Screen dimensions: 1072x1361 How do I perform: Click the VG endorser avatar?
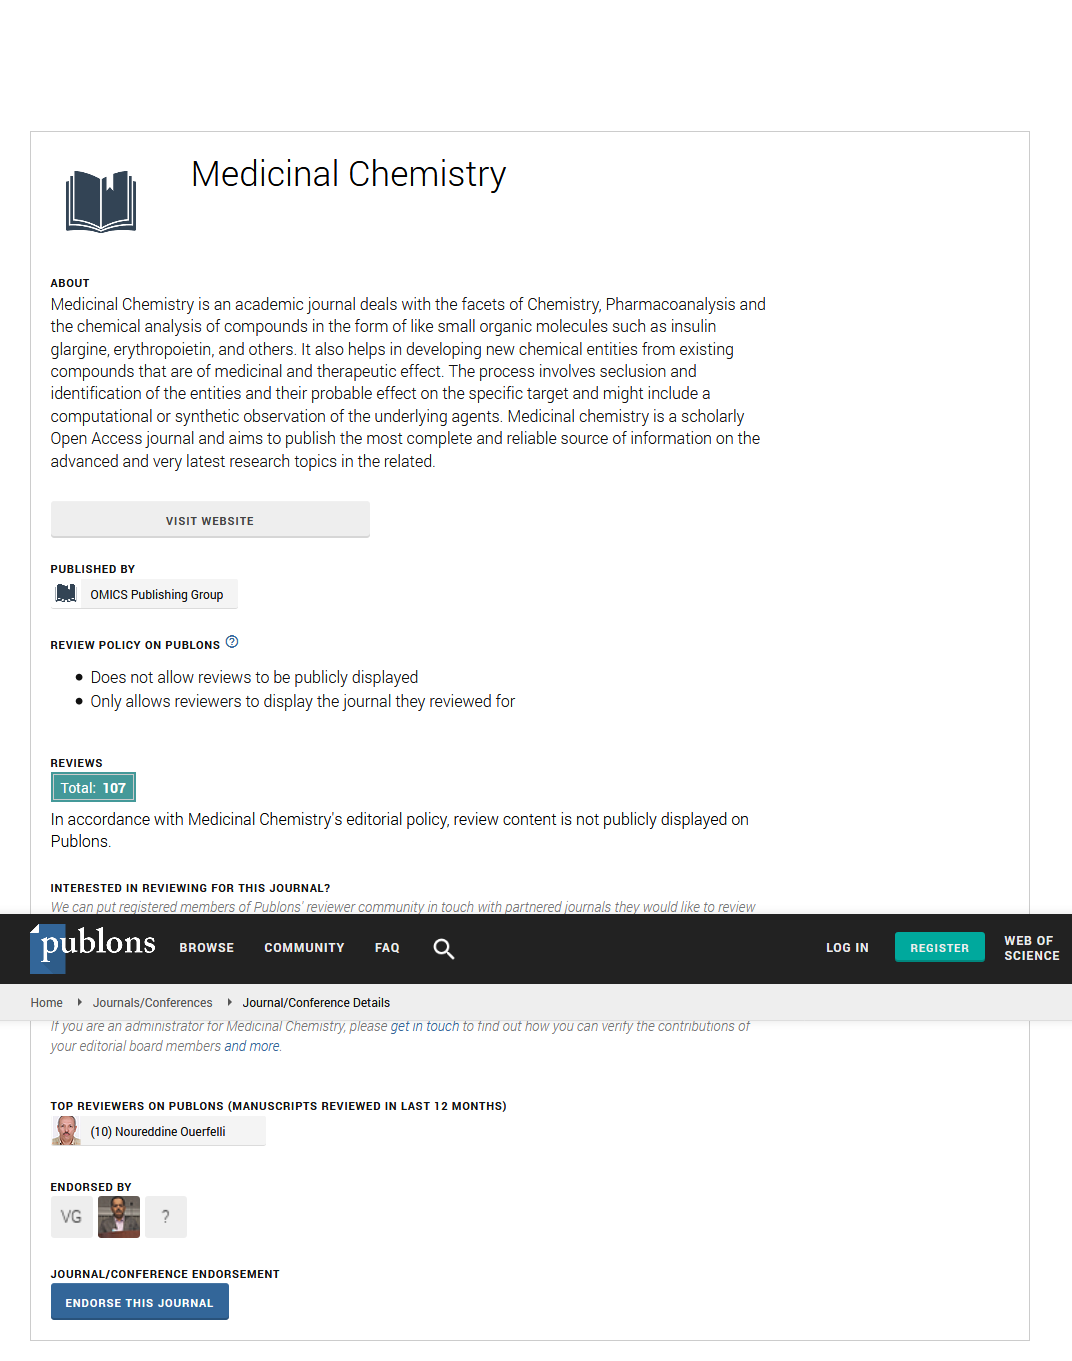coord(71,1217)
